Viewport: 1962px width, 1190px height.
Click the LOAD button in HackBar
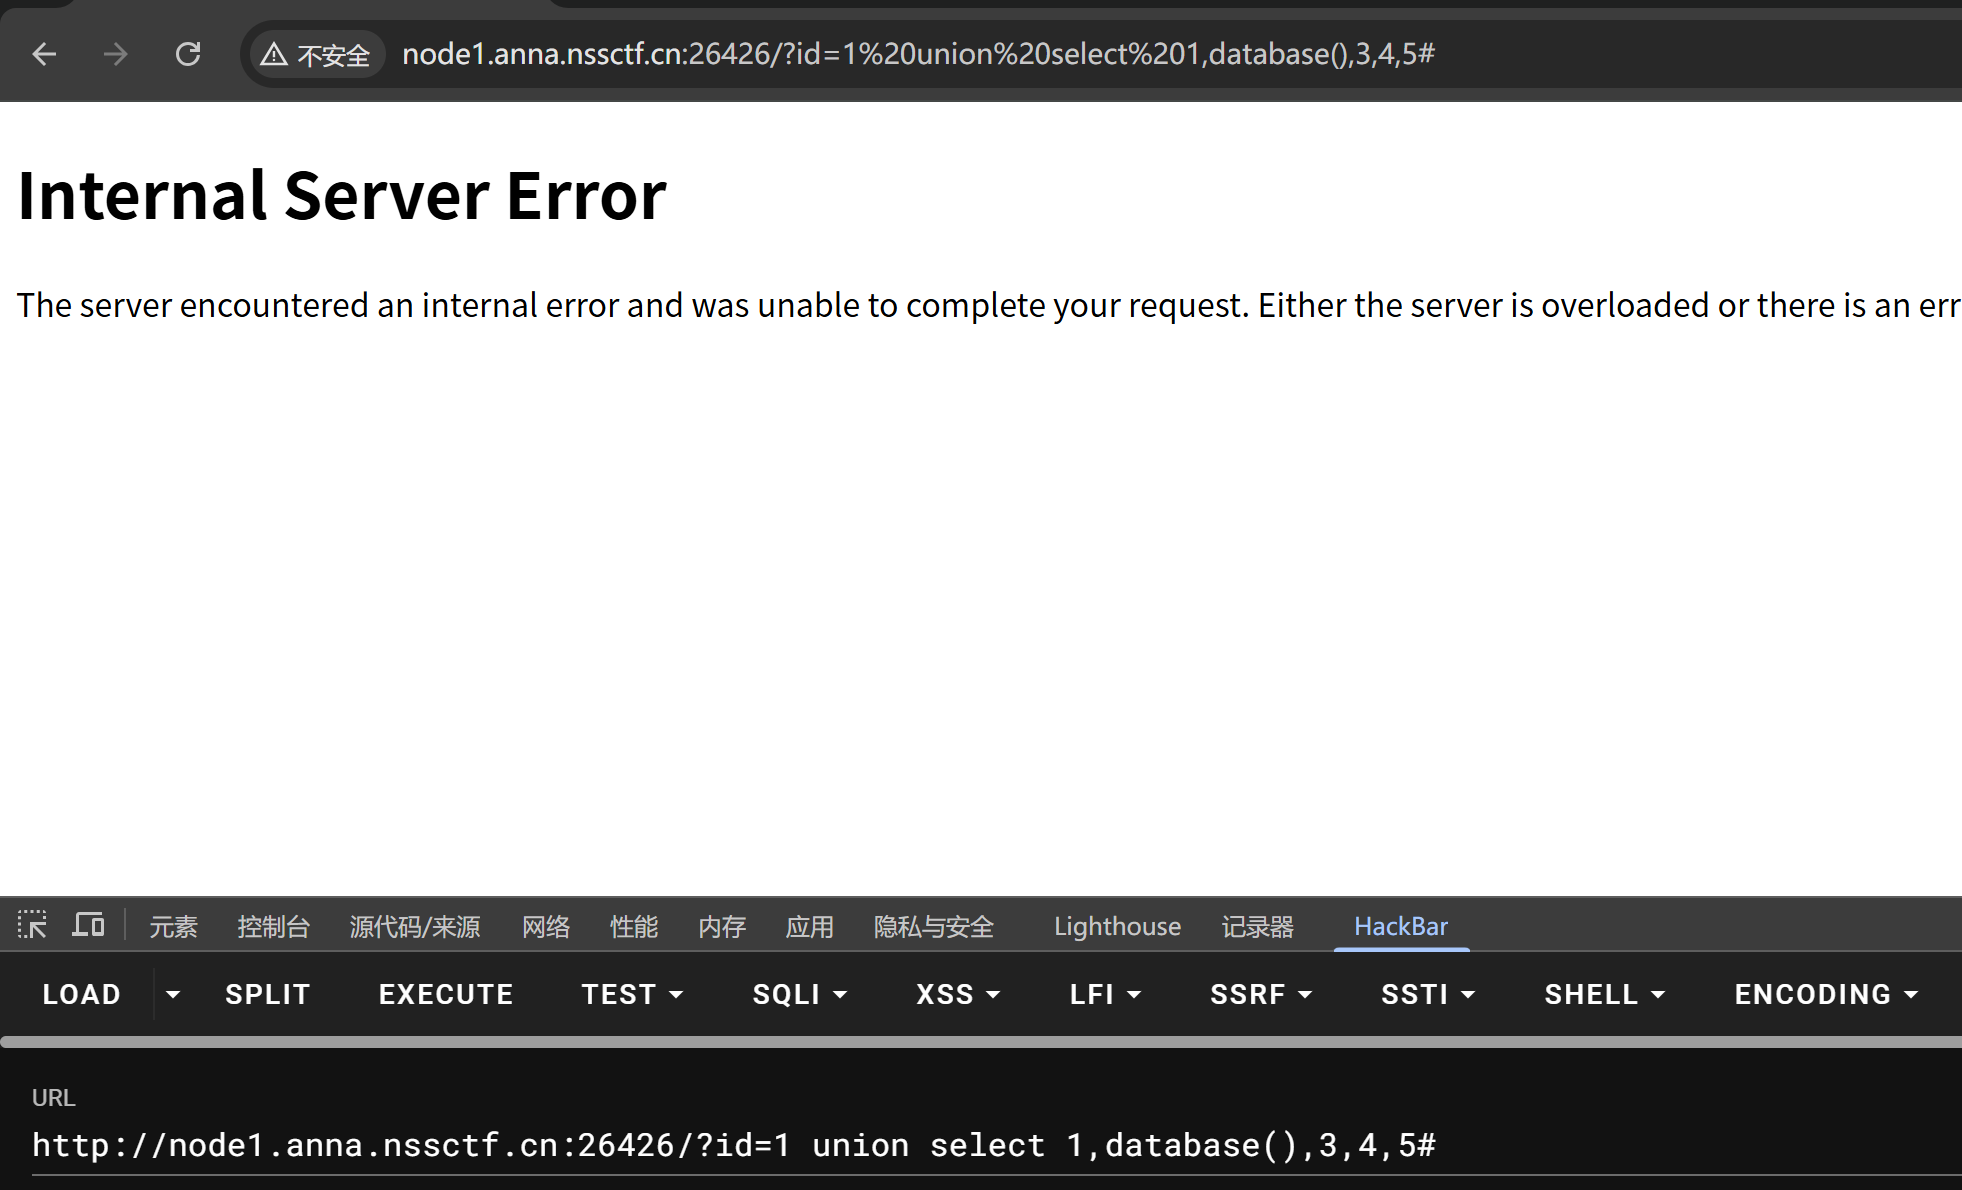(82, 994)
